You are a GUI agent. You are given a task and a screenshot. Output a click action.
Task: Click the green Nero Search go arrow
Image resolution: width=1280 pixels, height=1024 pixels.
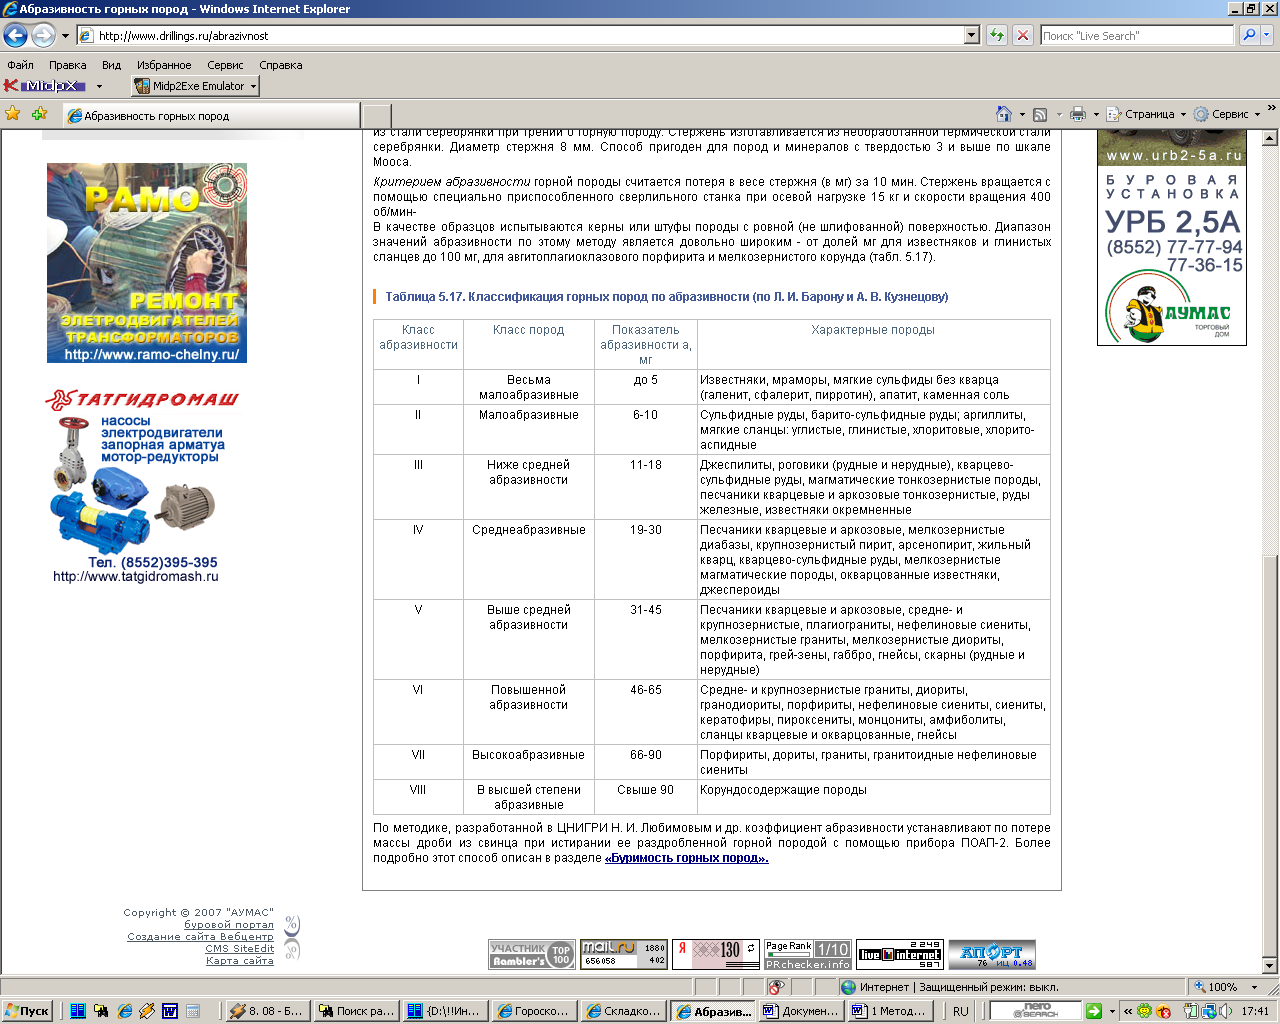[1094, 1011]
